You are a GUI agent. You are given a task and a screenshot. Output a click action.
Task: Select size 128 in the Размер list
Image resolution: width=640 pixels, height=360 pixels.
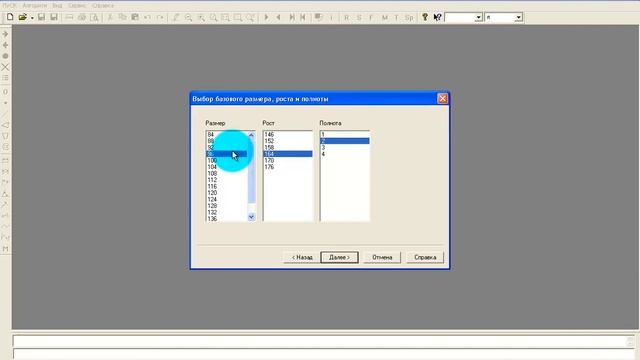(227, 206)
